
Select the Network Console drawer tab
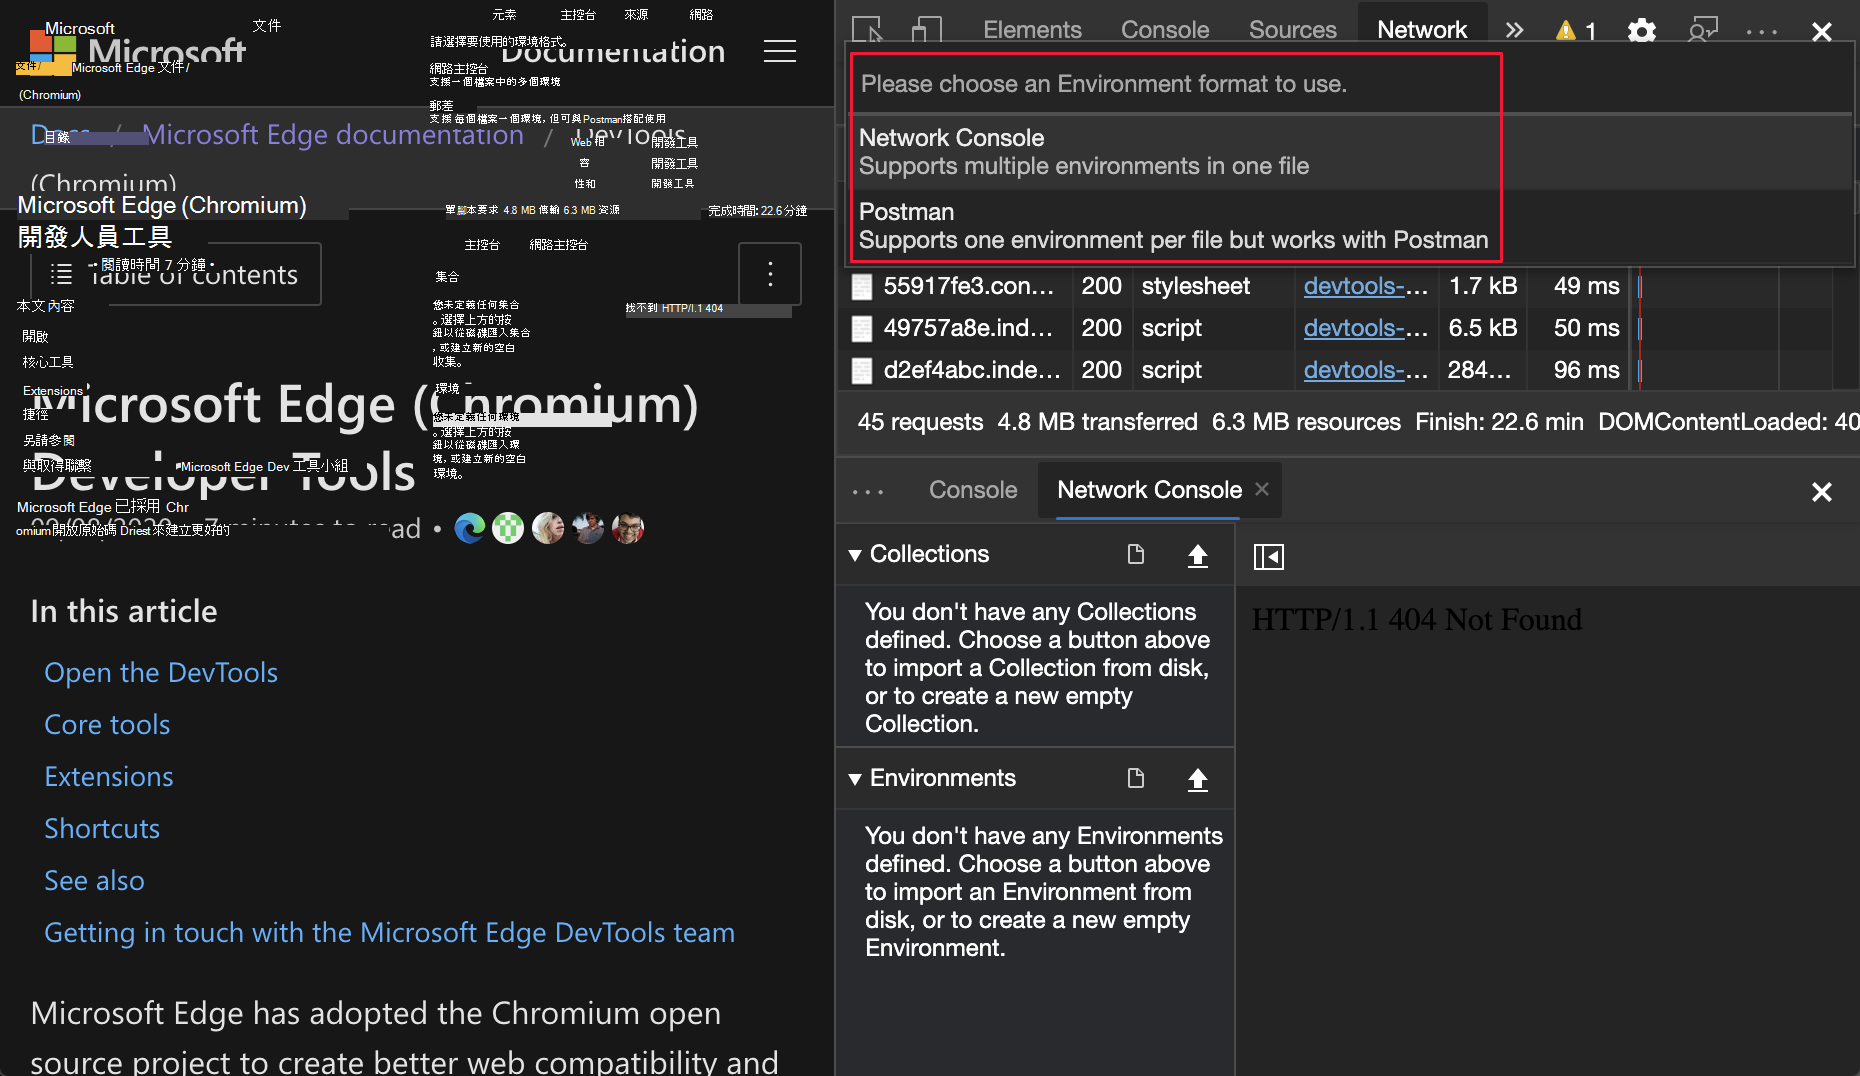click(x=1149, y=490)
